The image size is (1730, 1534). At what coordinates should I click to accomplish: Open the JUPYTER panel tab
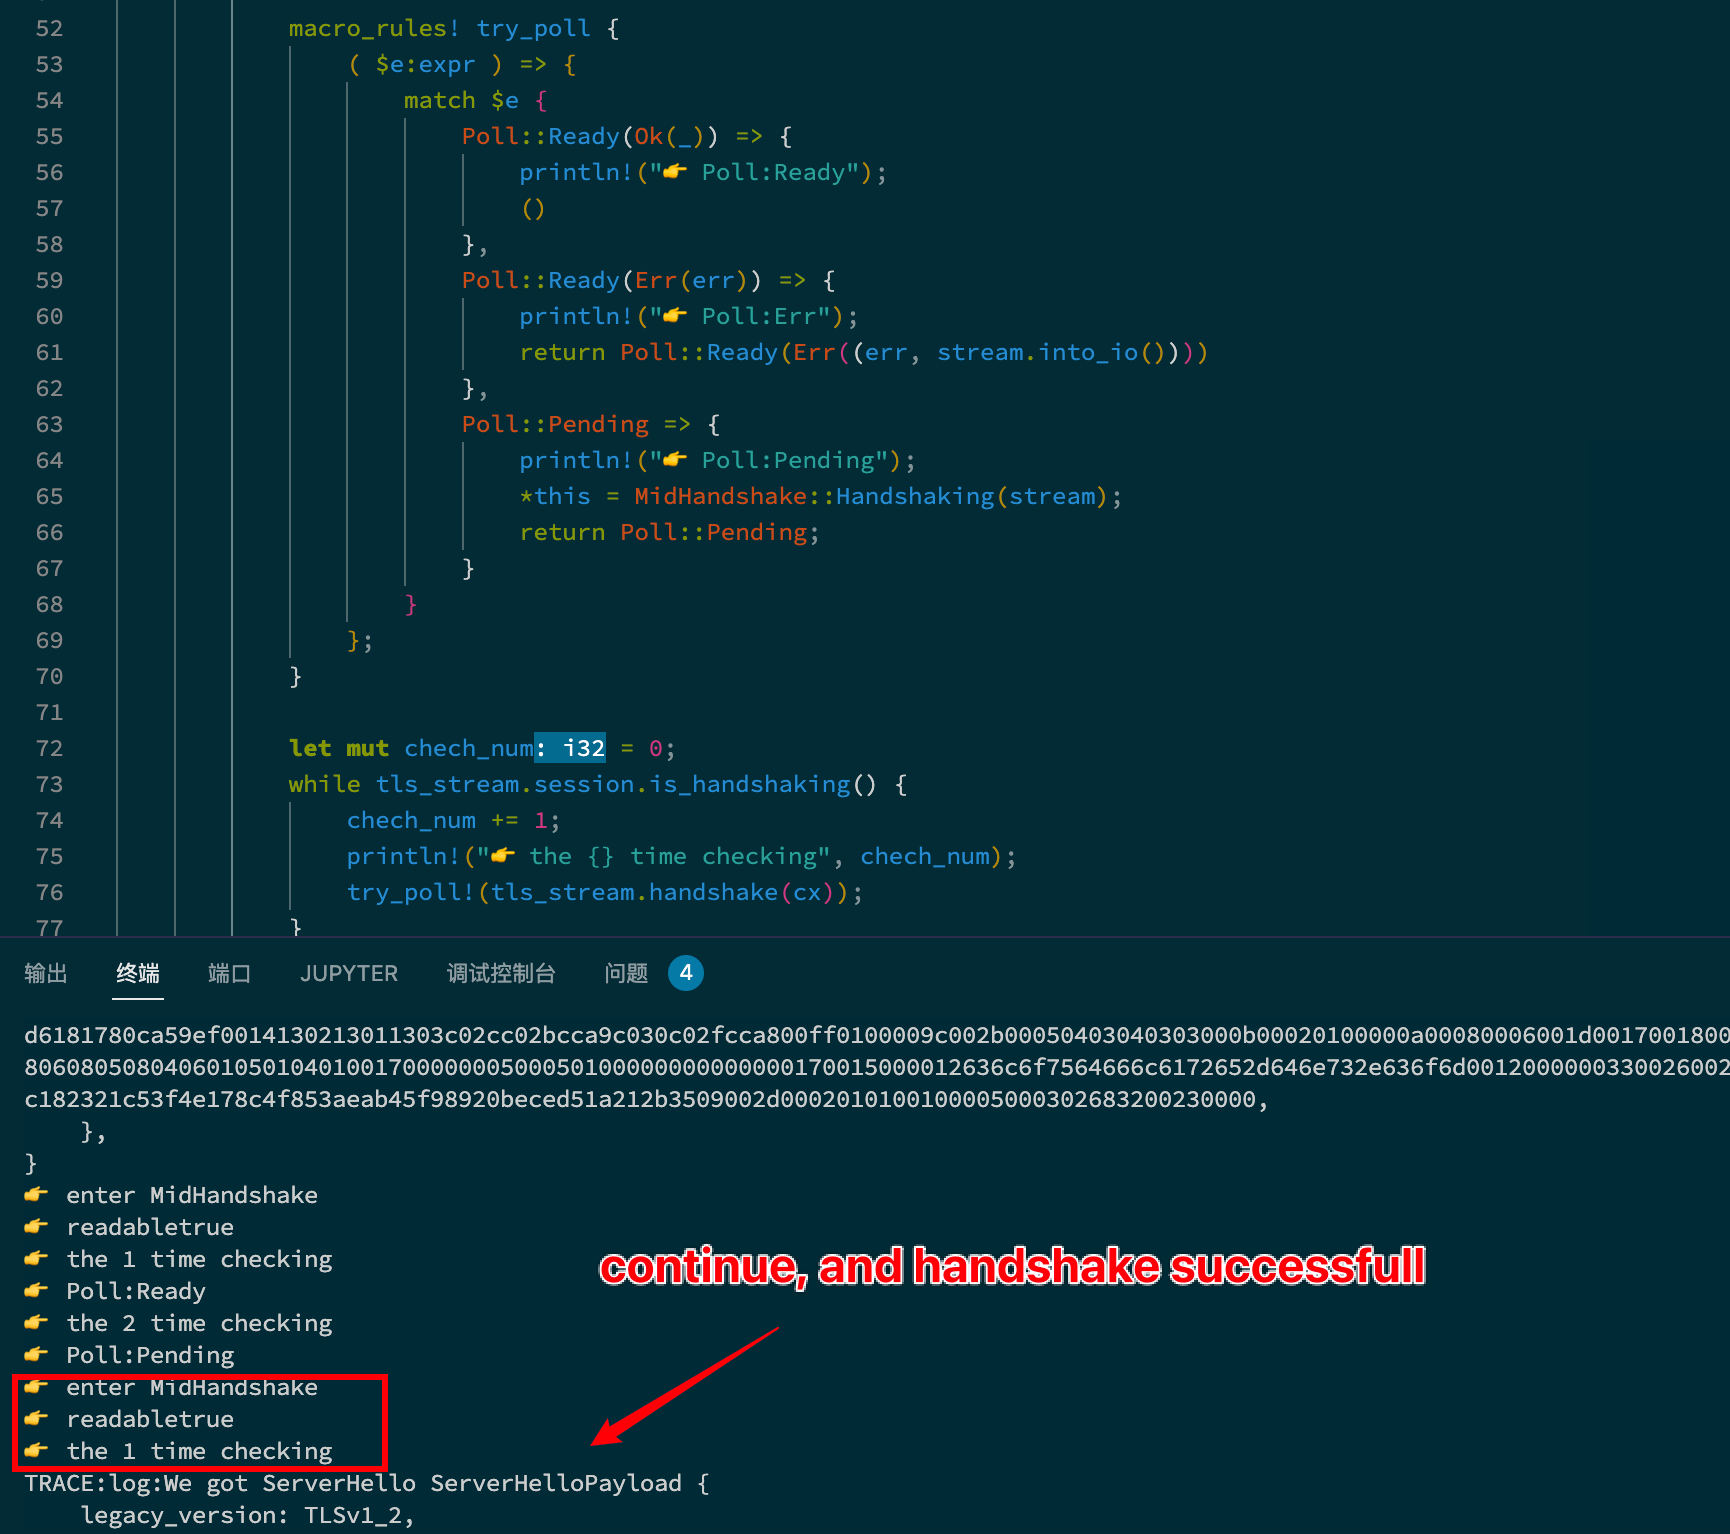click(349, 973)
